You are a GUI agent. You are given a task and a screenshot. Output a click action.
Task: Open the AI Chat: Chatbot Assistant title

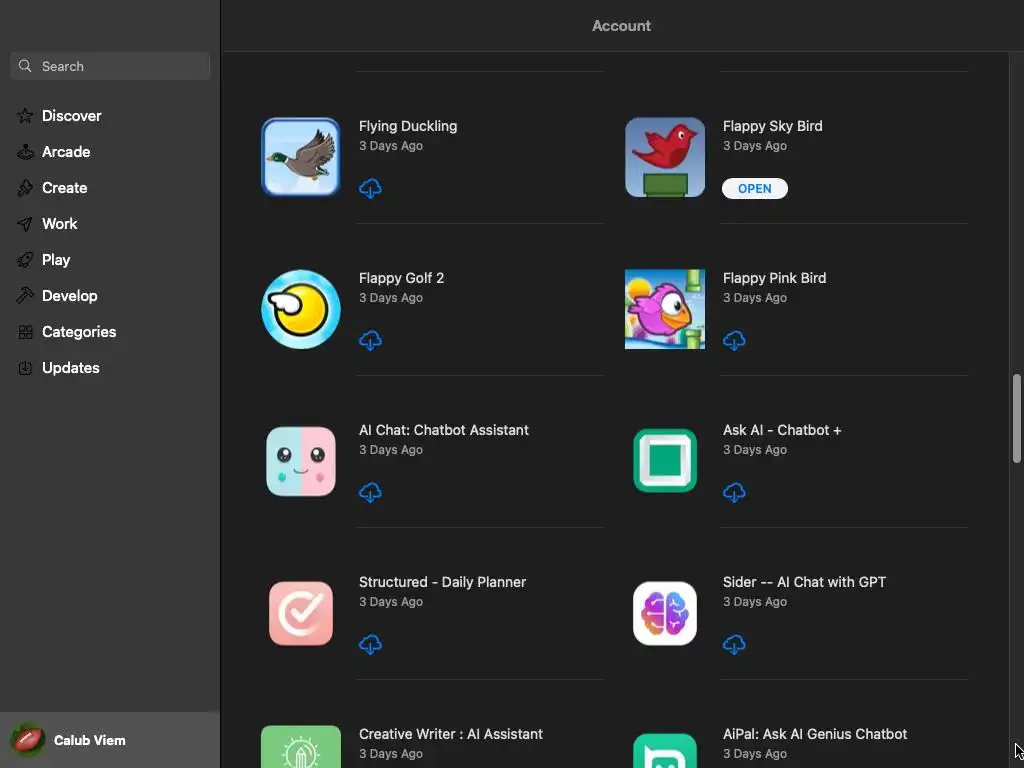[443, 430]
